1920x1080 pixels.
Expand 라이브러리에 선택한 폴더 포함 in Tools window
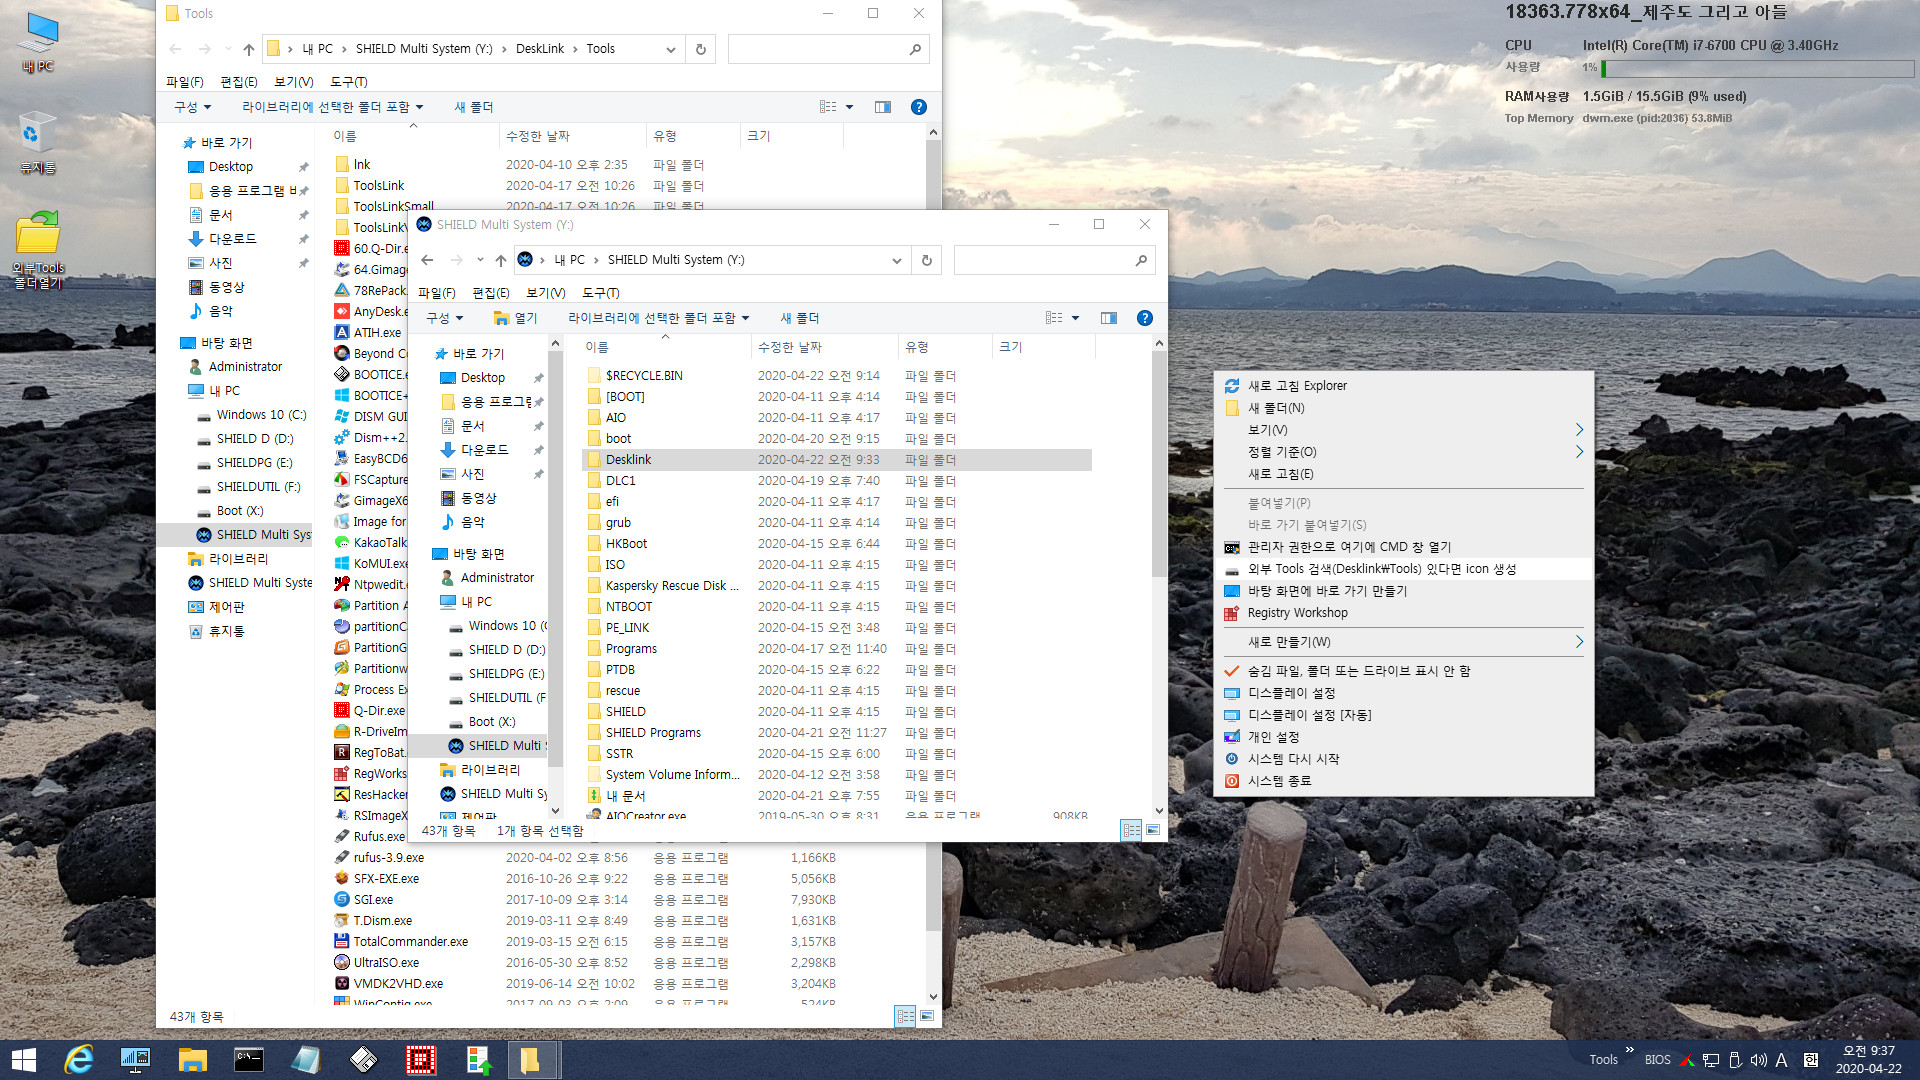(x=333, y=107)
